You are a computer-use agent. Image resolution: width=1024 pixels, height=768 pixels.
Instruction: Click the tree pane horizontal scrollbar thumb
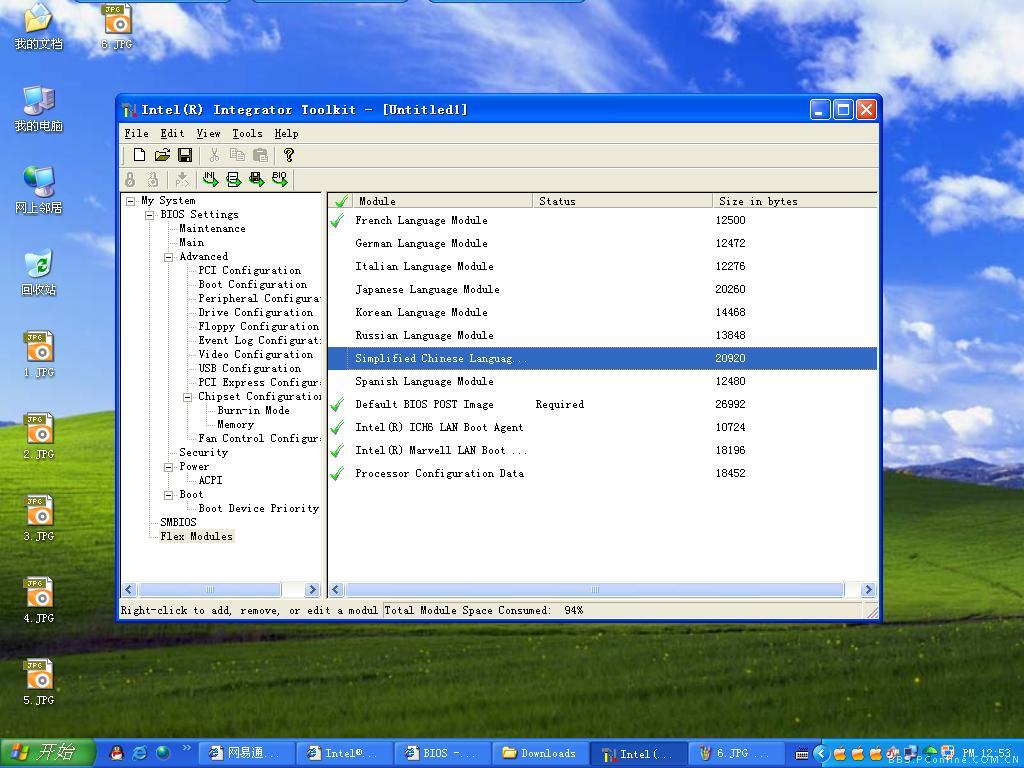pyautogui.click(x=210, y=590)
